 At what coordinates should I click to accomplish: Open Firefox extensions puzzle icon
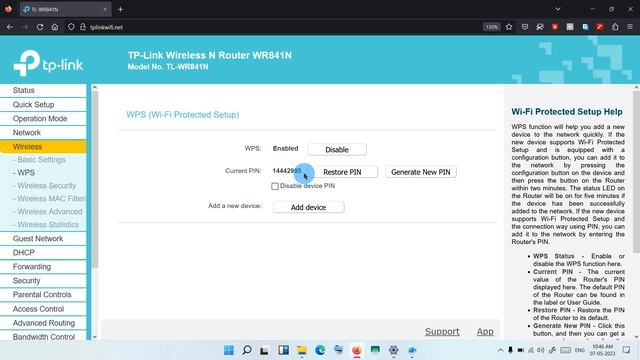pos(615,27)
